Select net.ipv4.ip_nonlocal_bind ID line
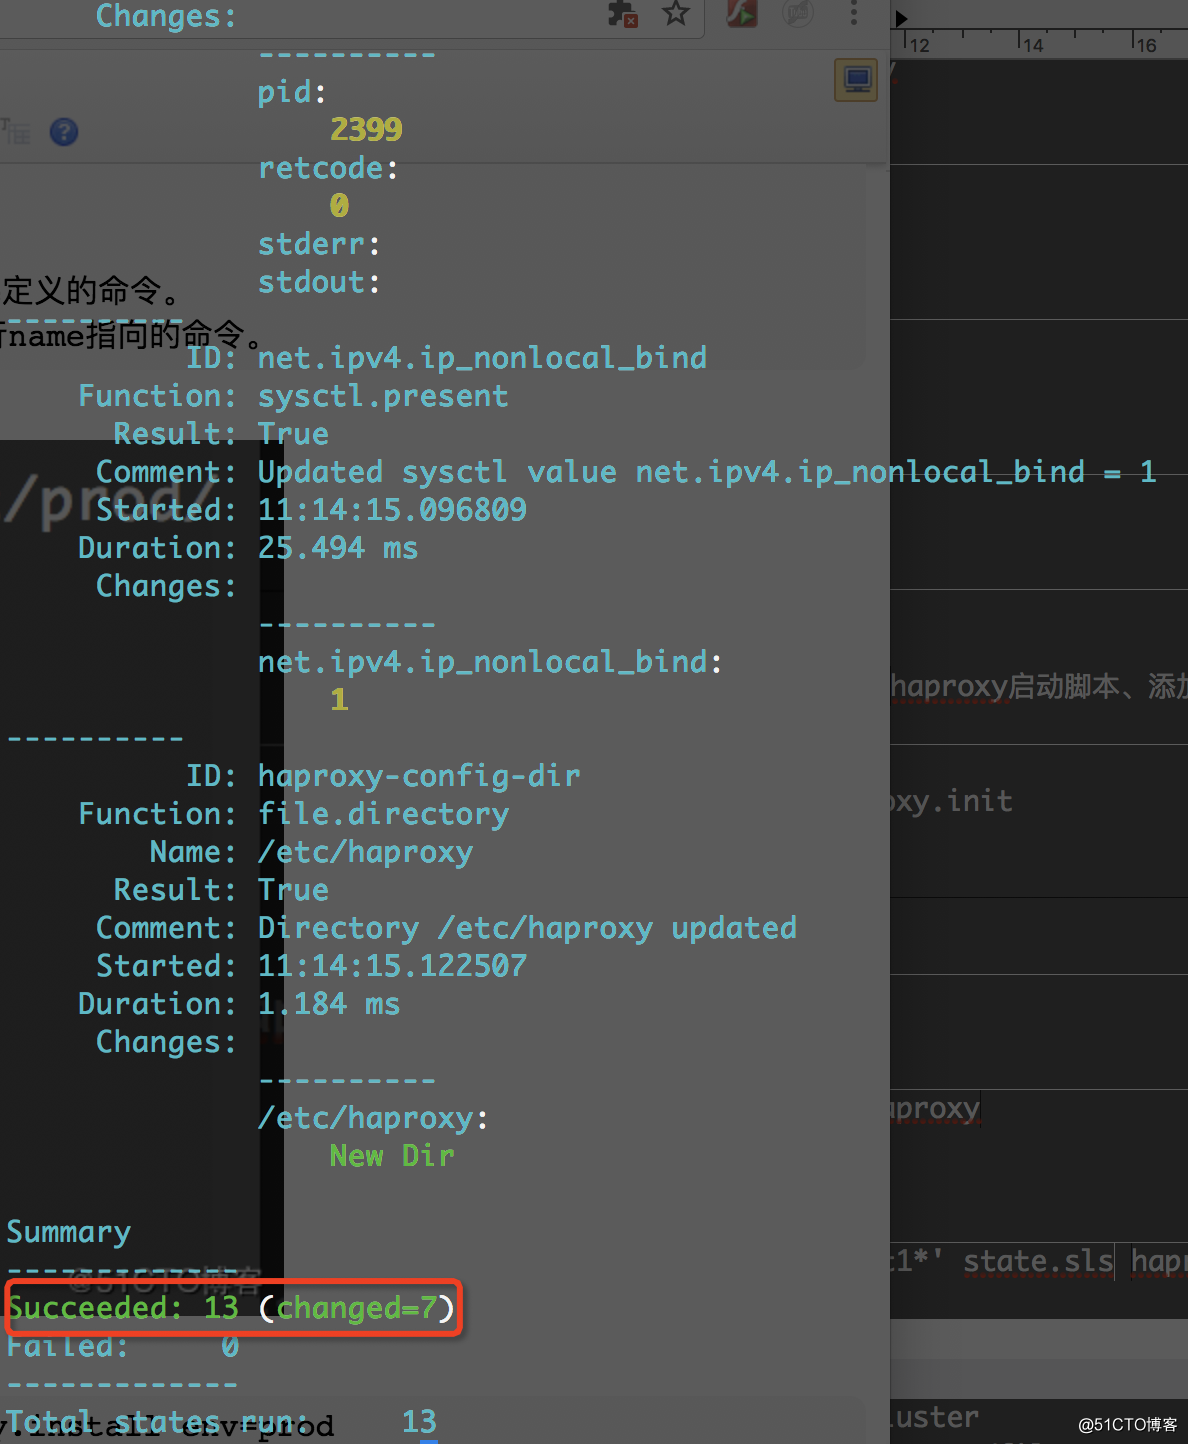Image resolution: width=1188 pixels, height=1444 pixels. point(482,358)
